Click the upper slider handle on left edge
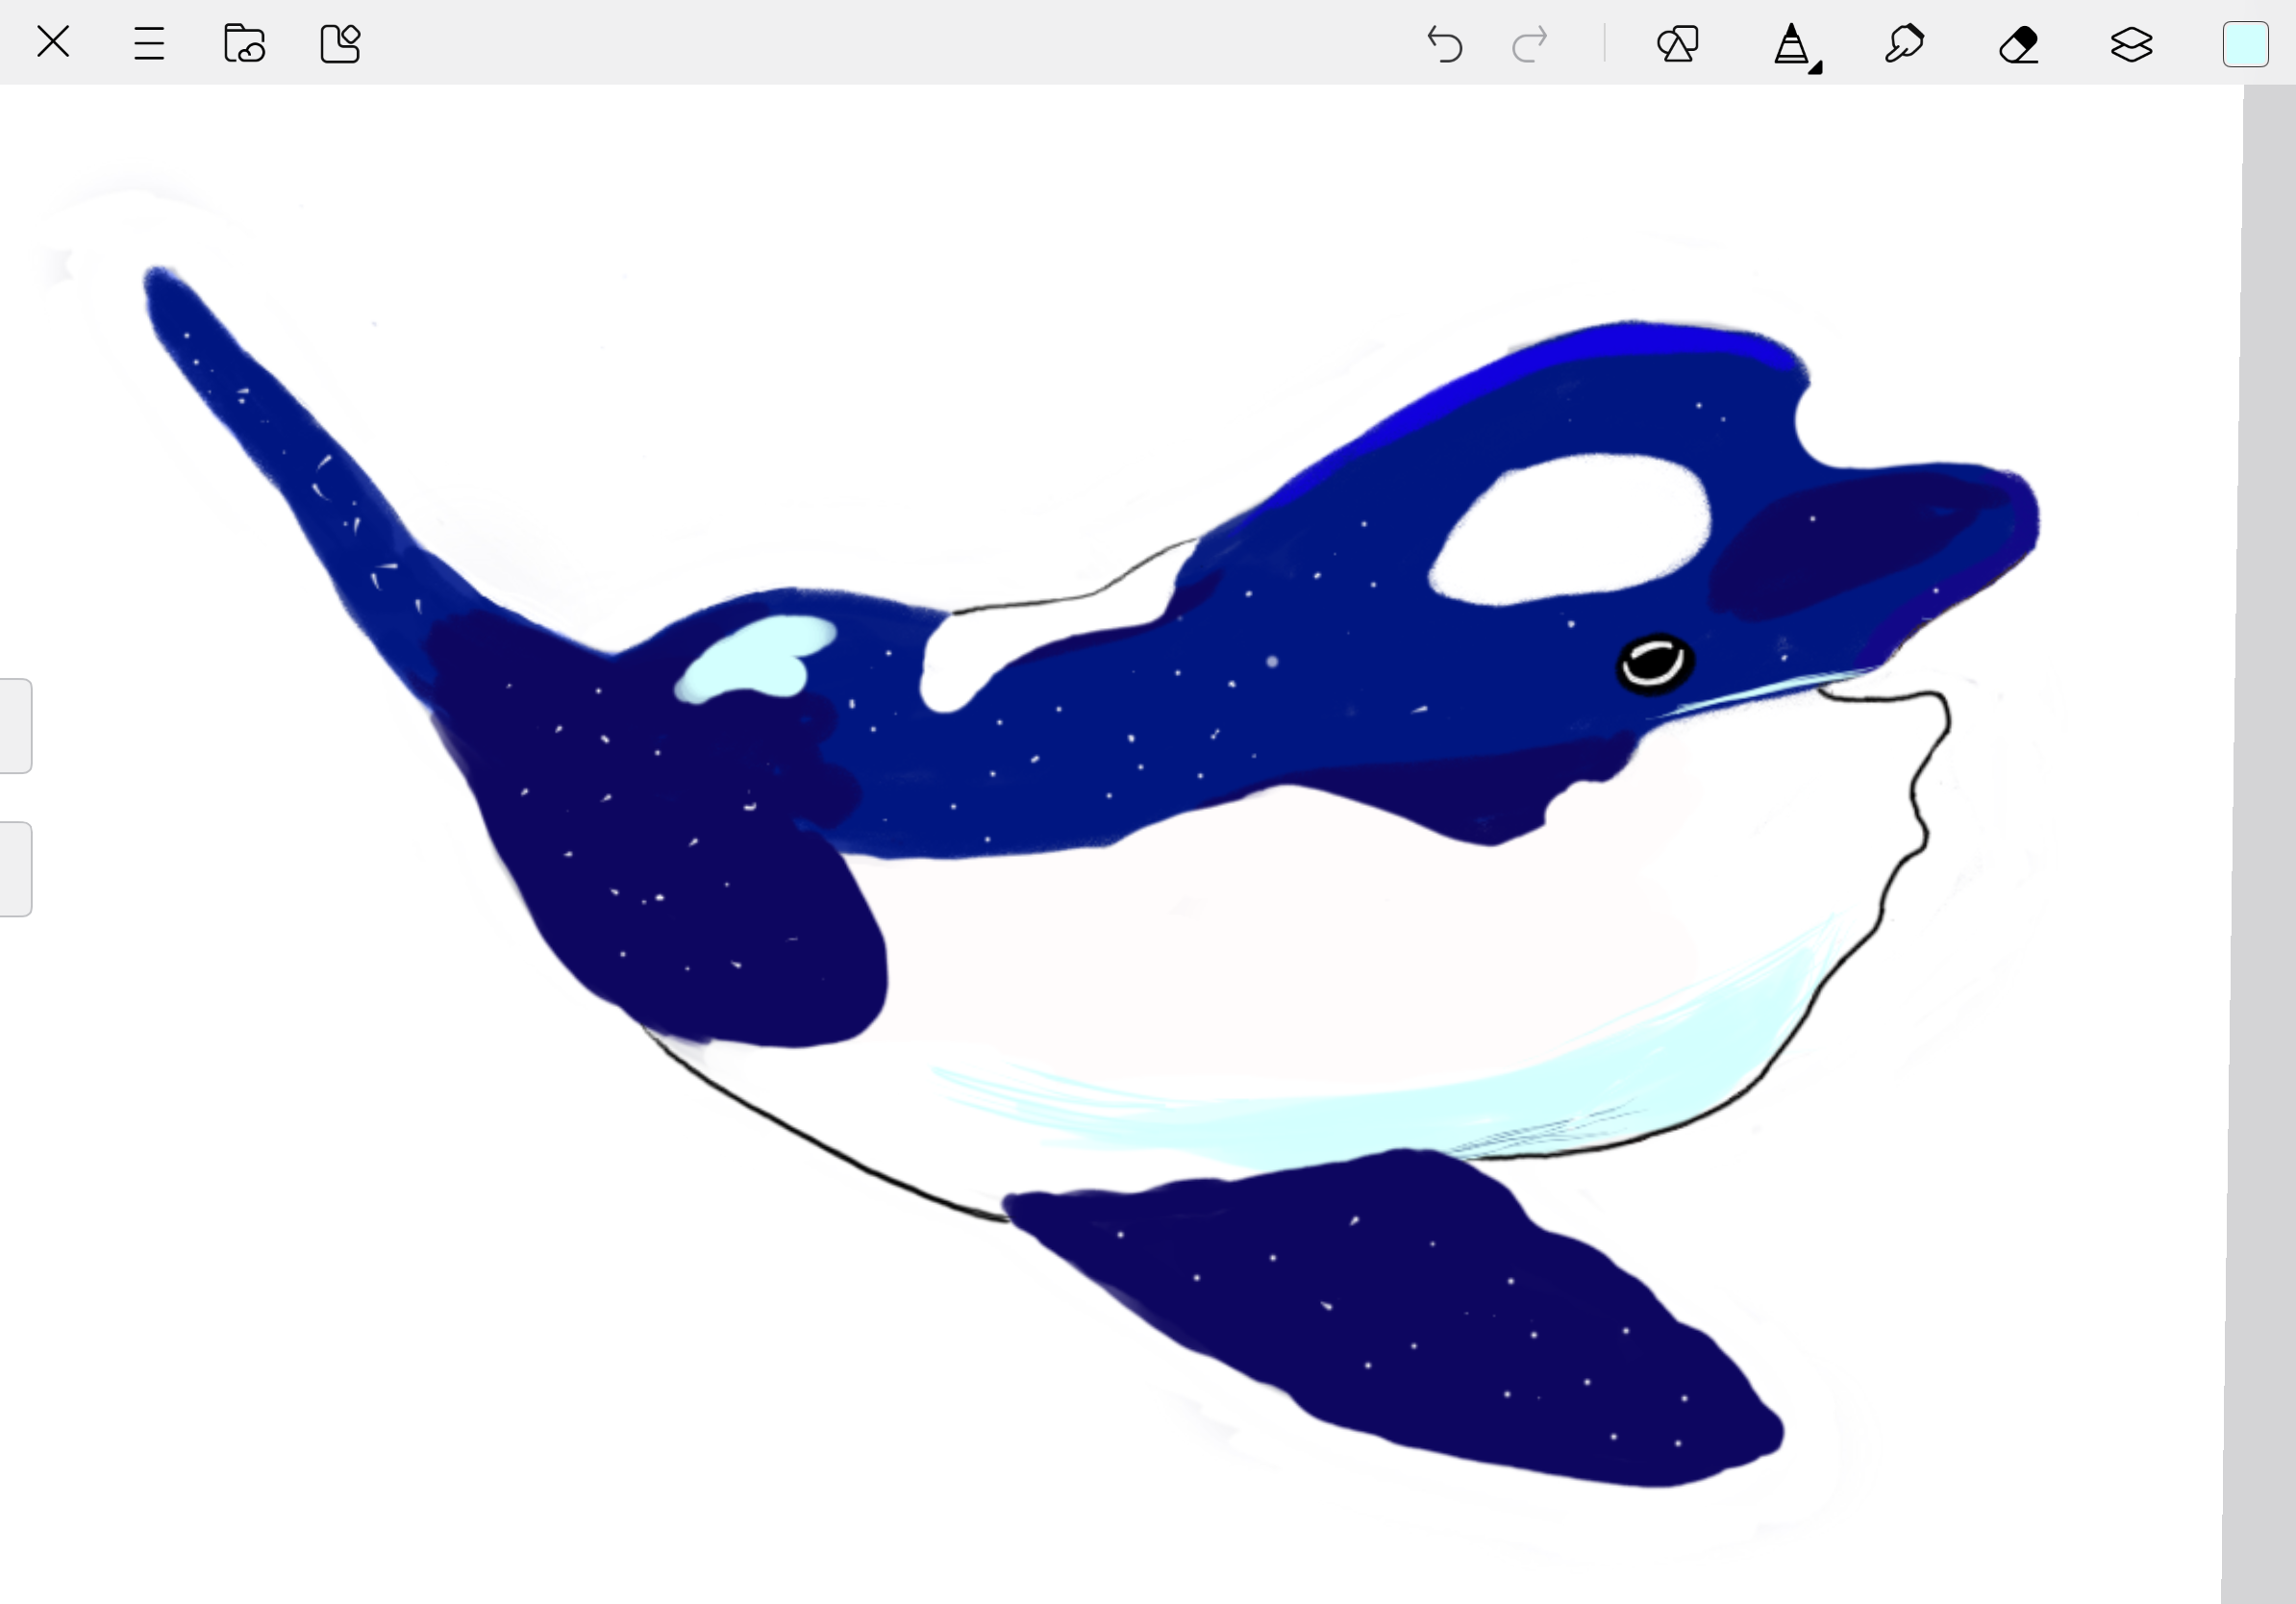The width and height of the screenshot is (2296, 1604). tap(15, 726)
